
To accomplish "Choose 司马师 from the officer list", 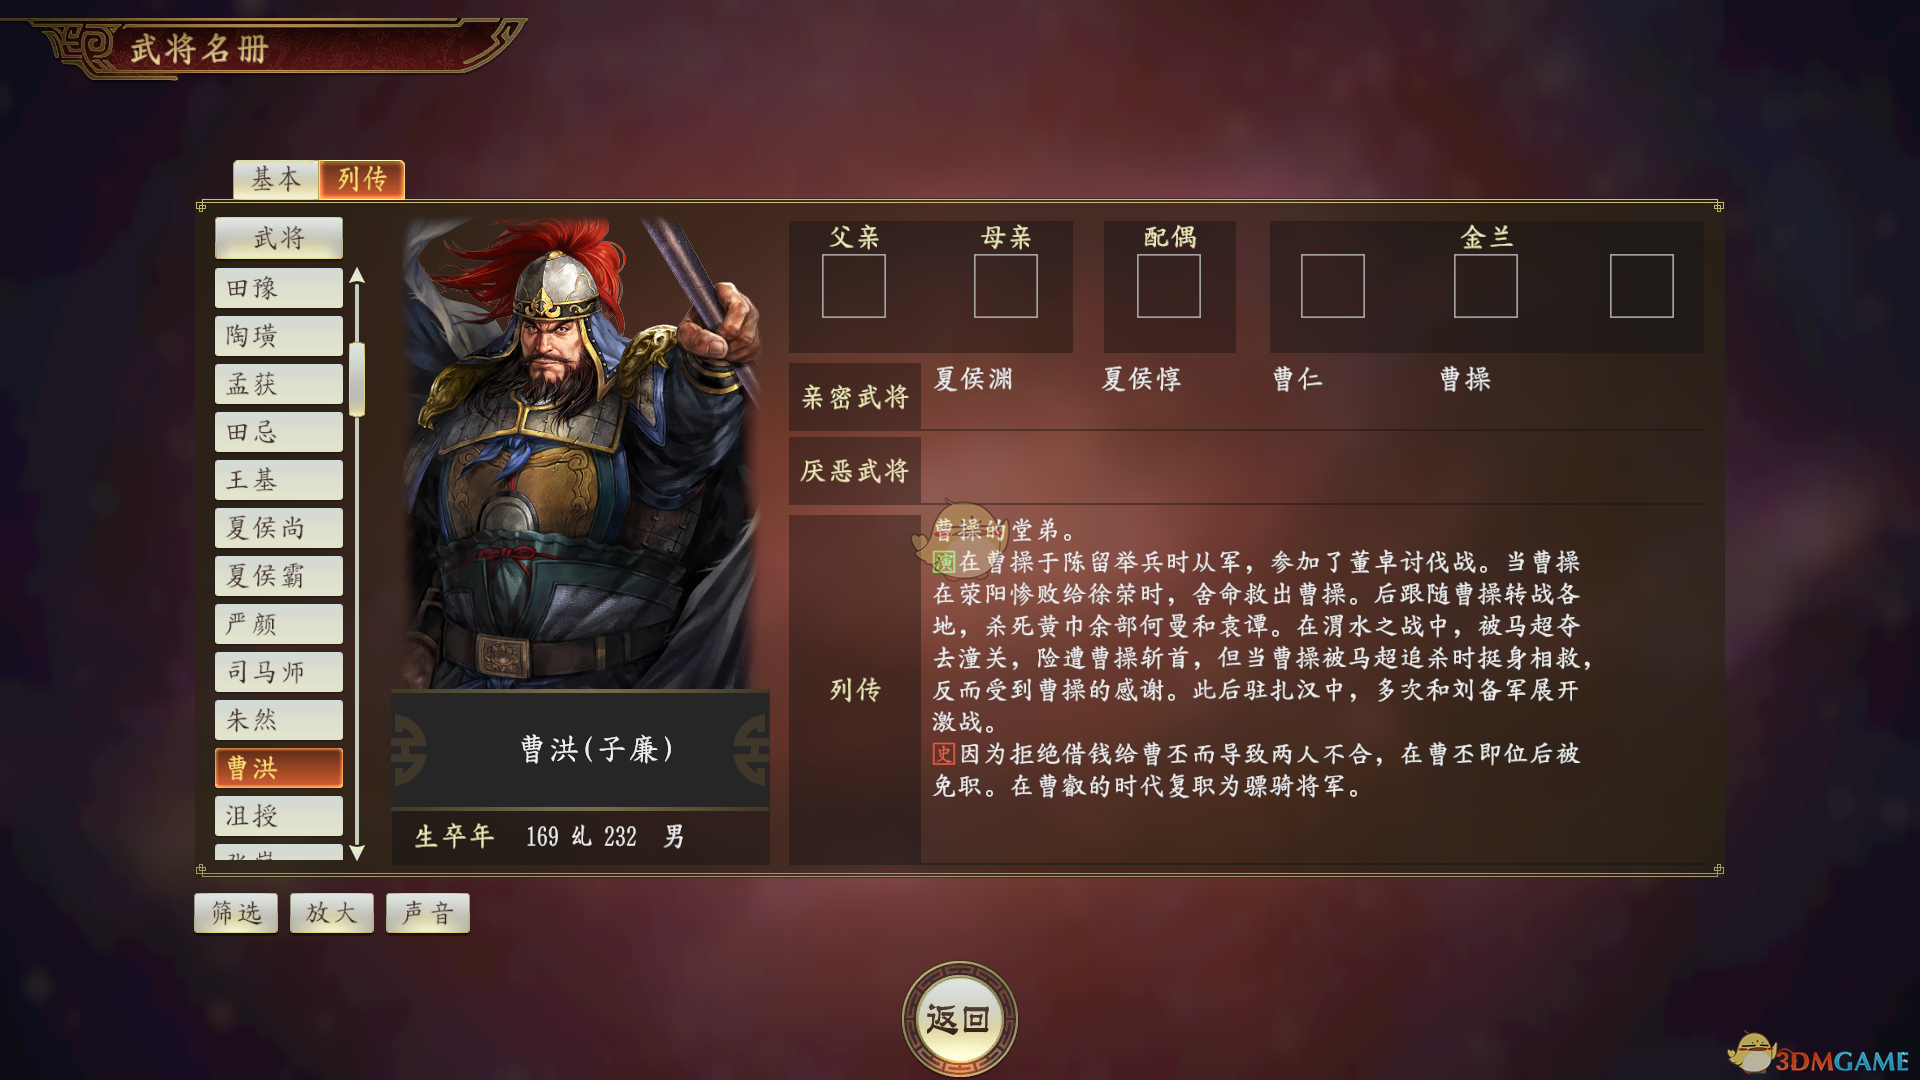I will (x=279, y=672).
